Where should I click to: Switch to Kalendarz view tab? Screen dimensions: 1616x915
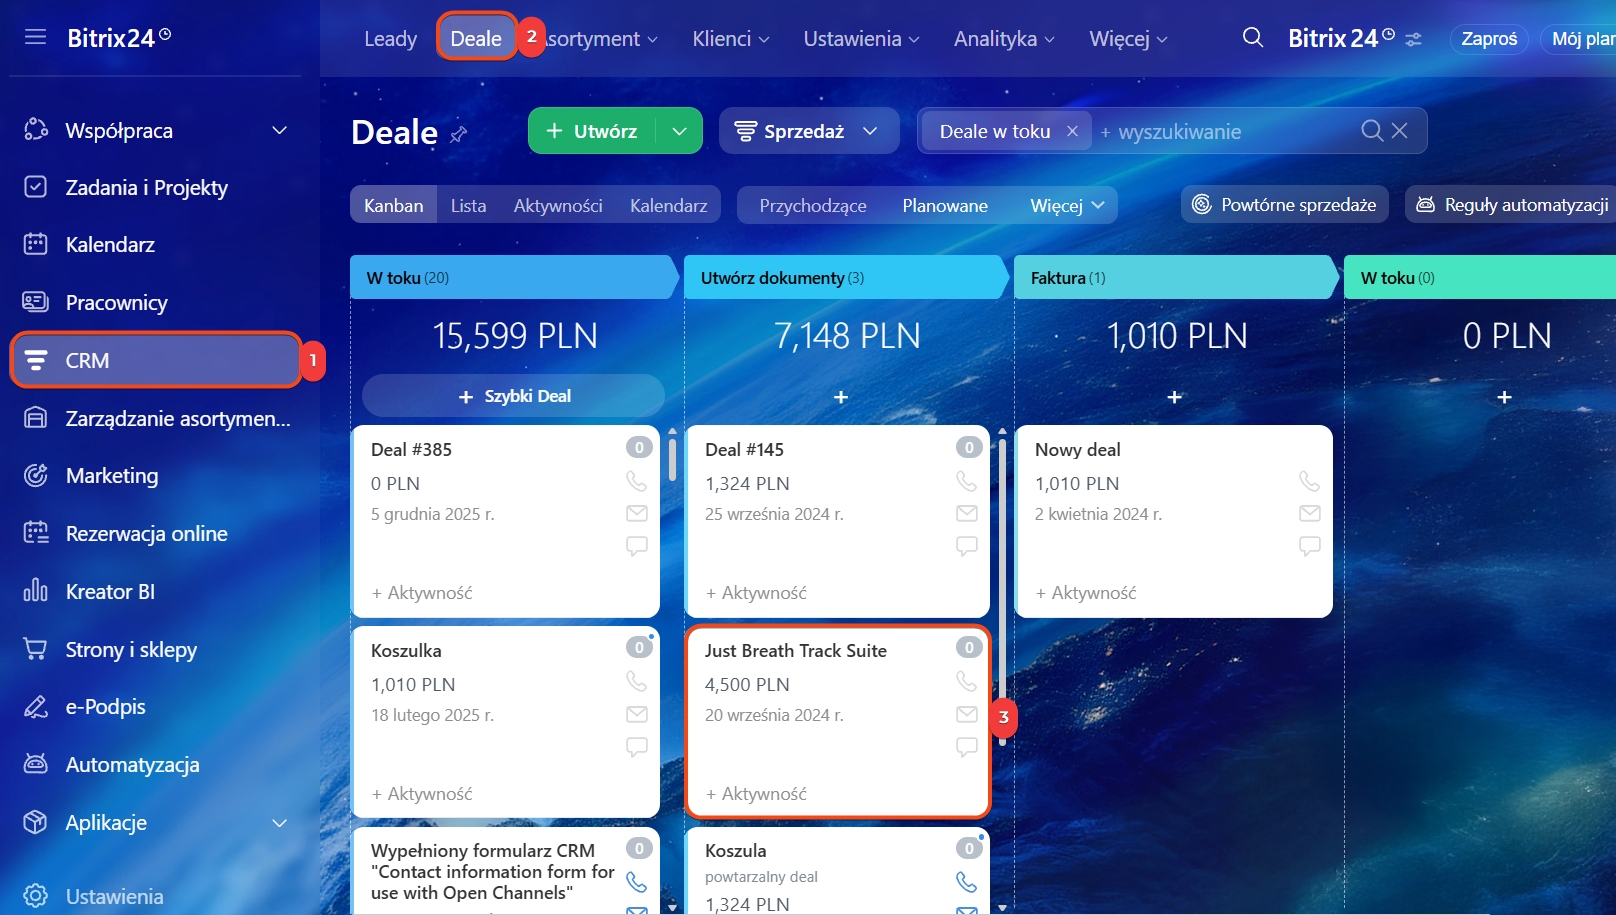tap(668, 205)
